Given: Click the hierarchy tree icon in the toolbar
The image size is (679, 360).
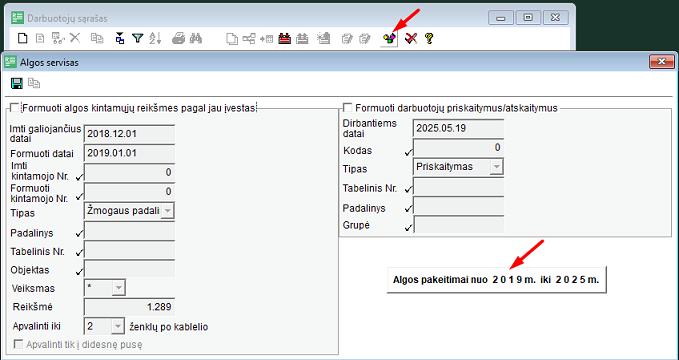Looking at the screenshot, I should [249, 39].
